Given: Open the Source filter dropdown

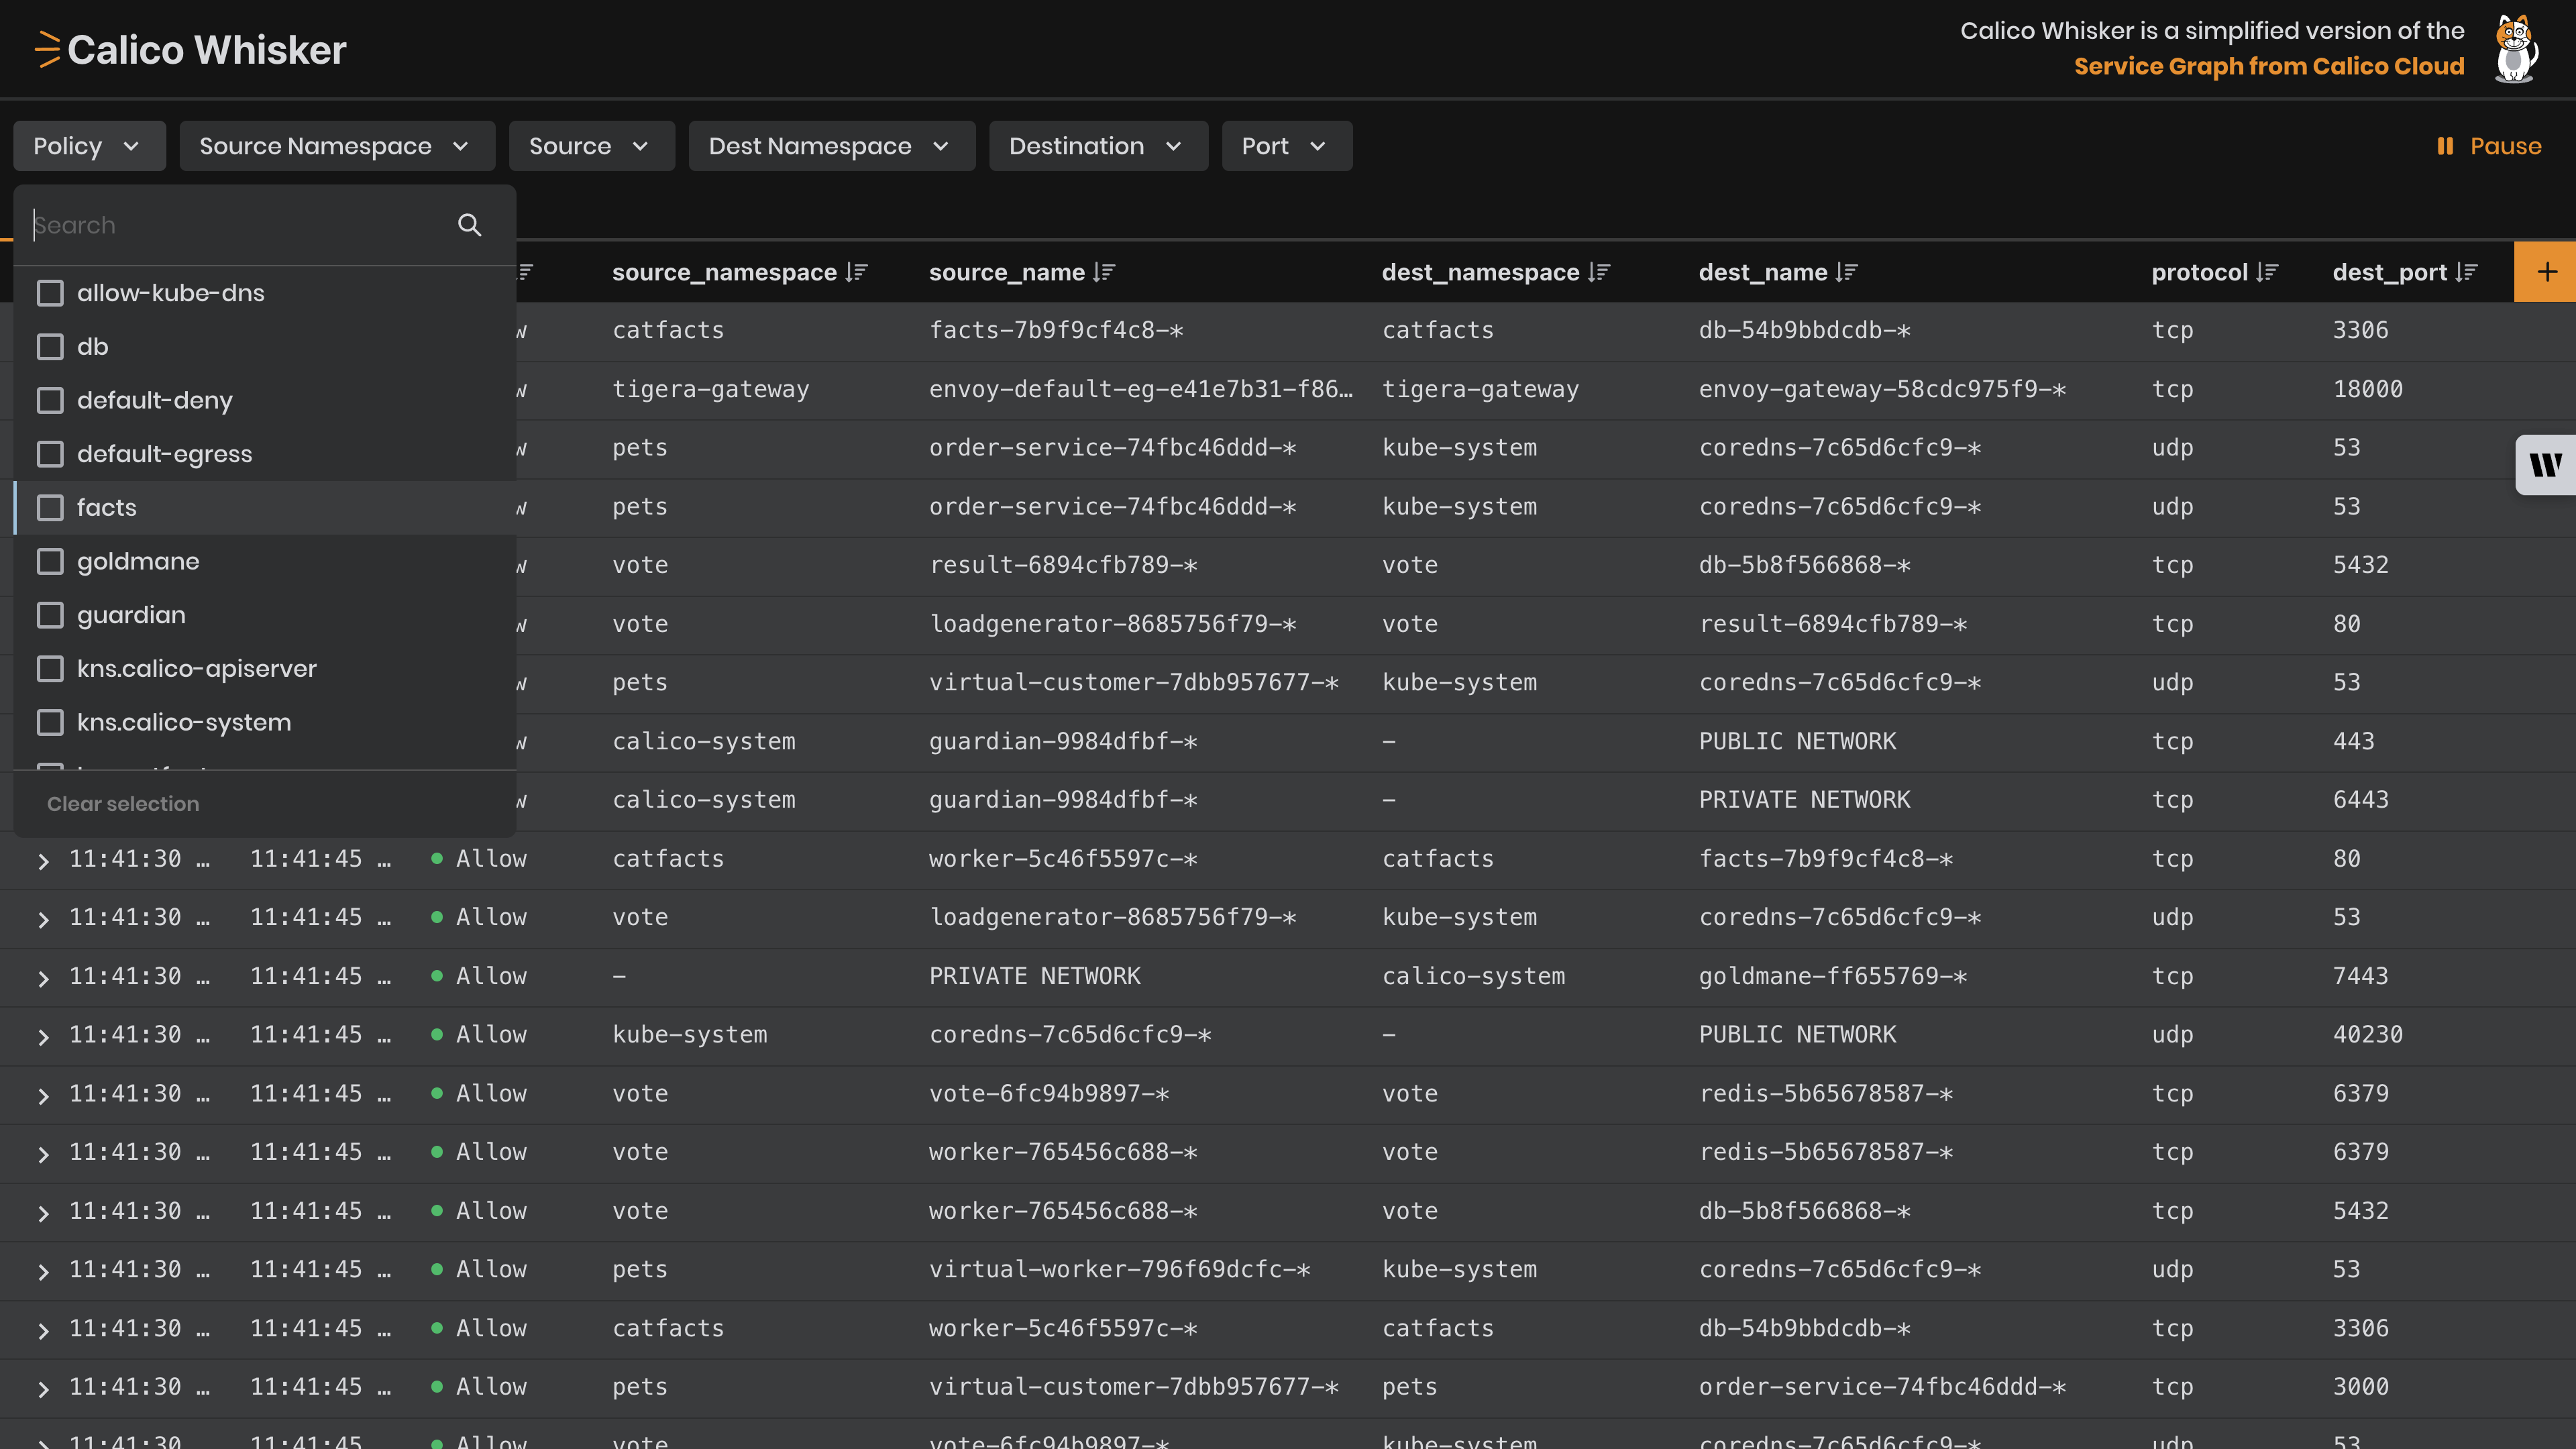Looking at the screenshot, I should point(592,146).
